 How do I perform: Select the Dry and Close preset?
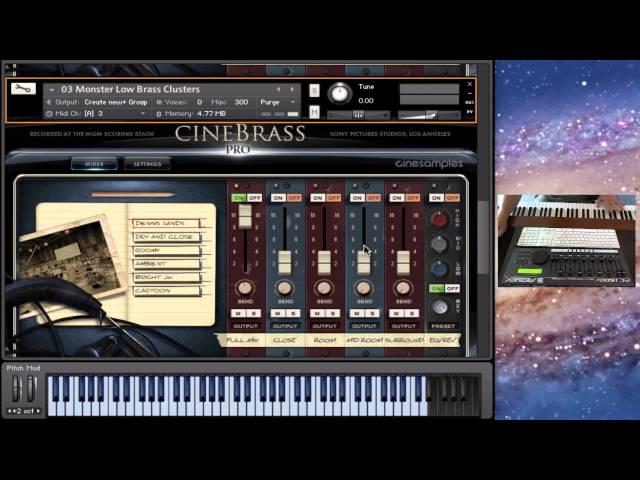(x=165, y=238)
